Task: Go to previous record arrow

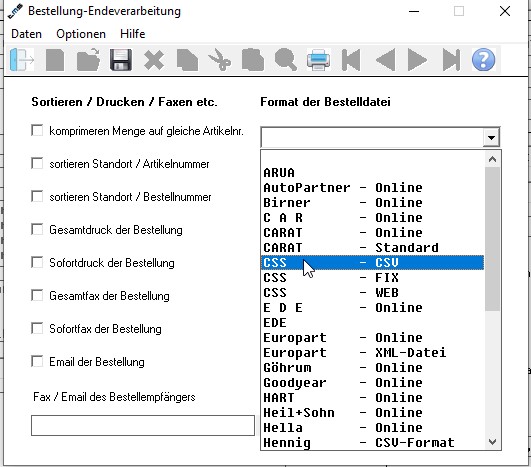Action: tap(386, 60)
